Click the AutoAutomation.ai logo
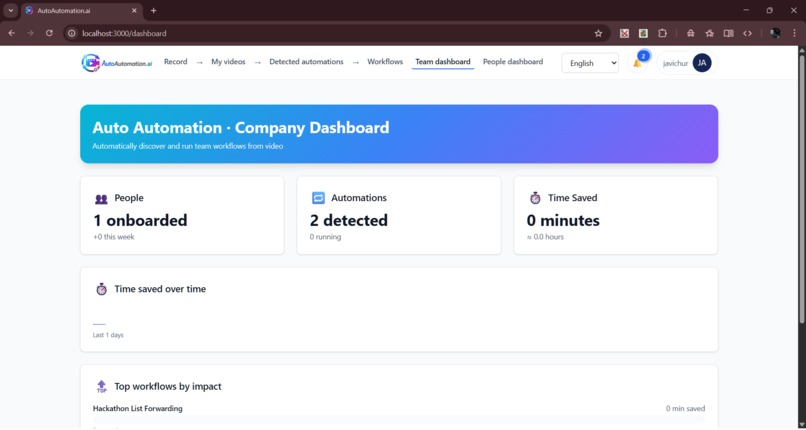The image size is (806, 430). point(117,63)
